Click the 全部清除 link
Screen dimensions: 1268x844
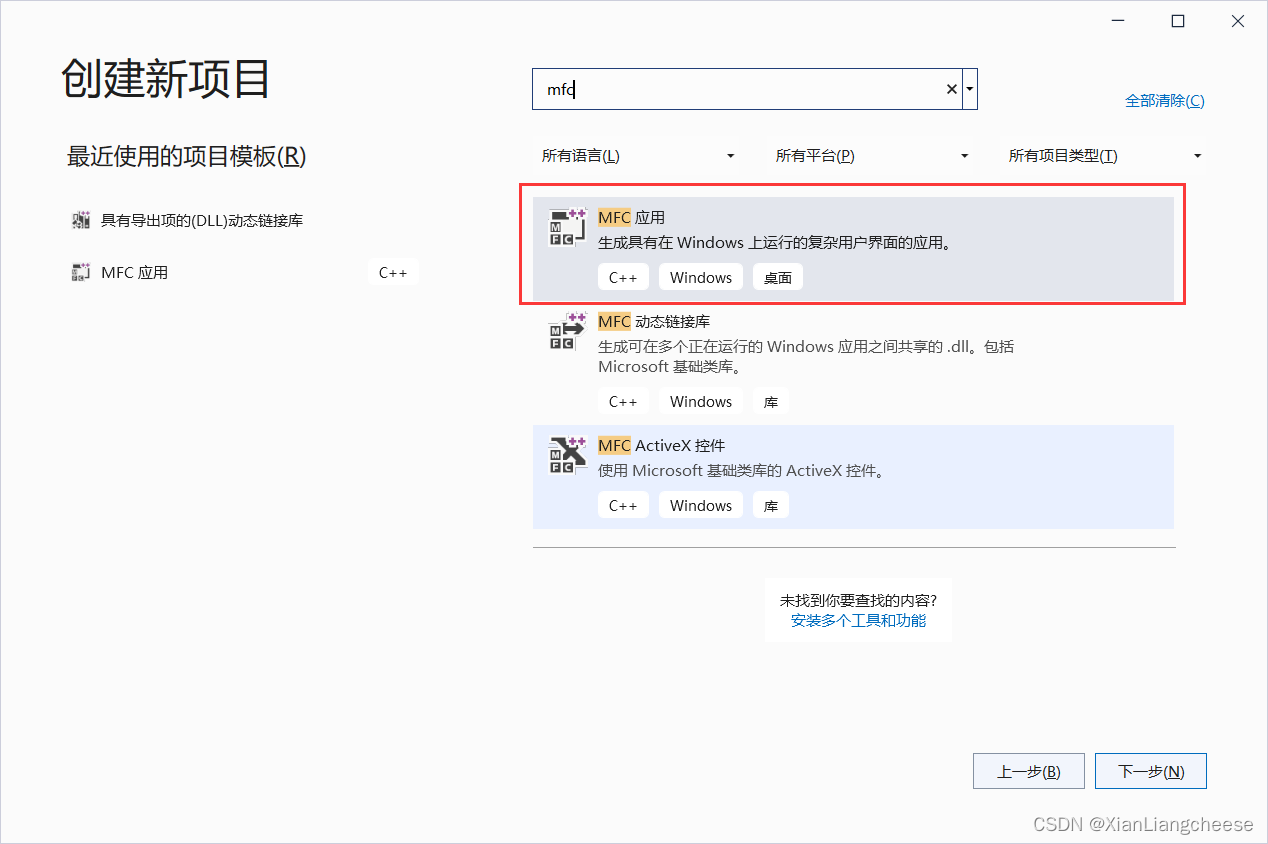click(1165, 101)
